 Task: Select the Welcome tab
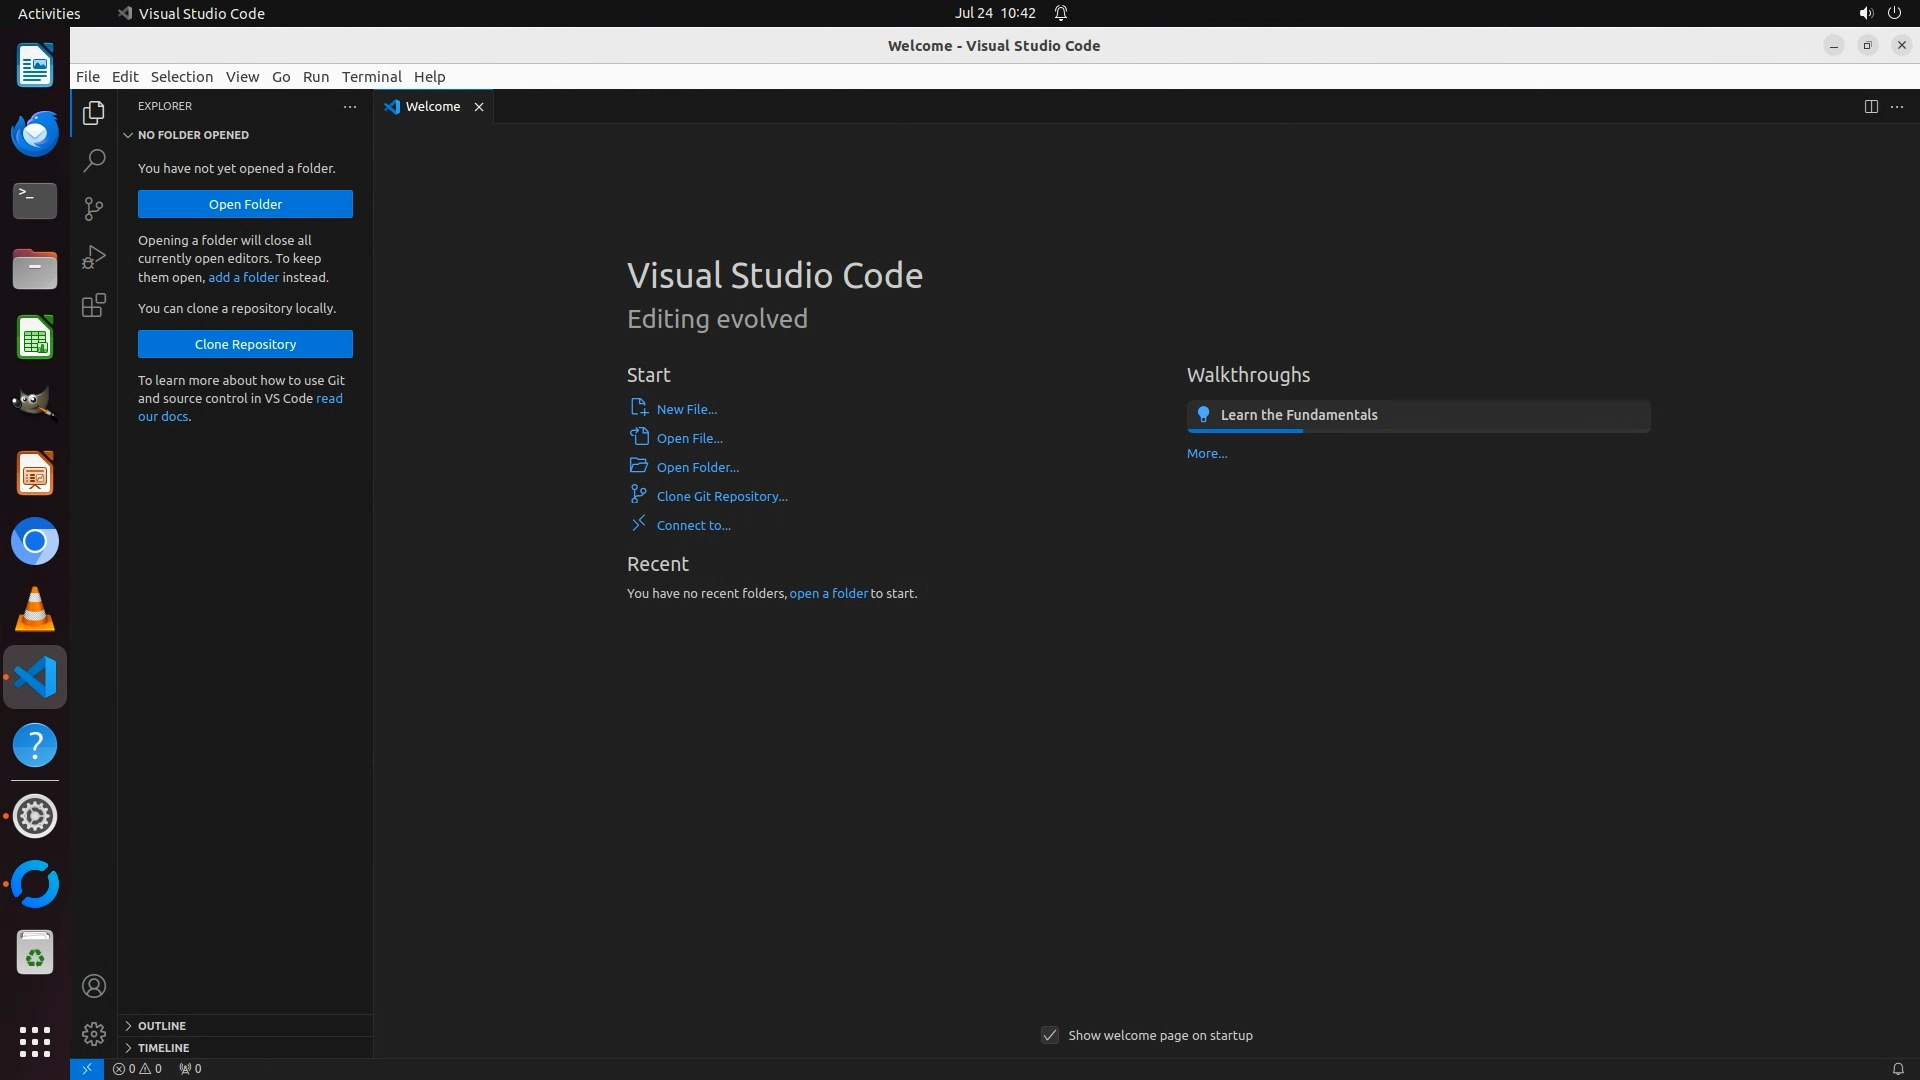tap(432, 107)
